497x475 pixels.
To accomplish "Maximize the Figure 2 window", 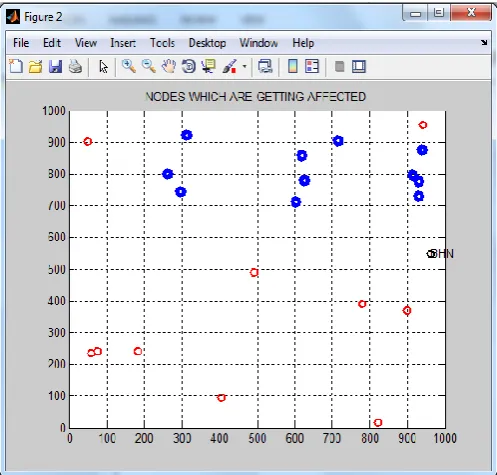I will pos(439,13).
